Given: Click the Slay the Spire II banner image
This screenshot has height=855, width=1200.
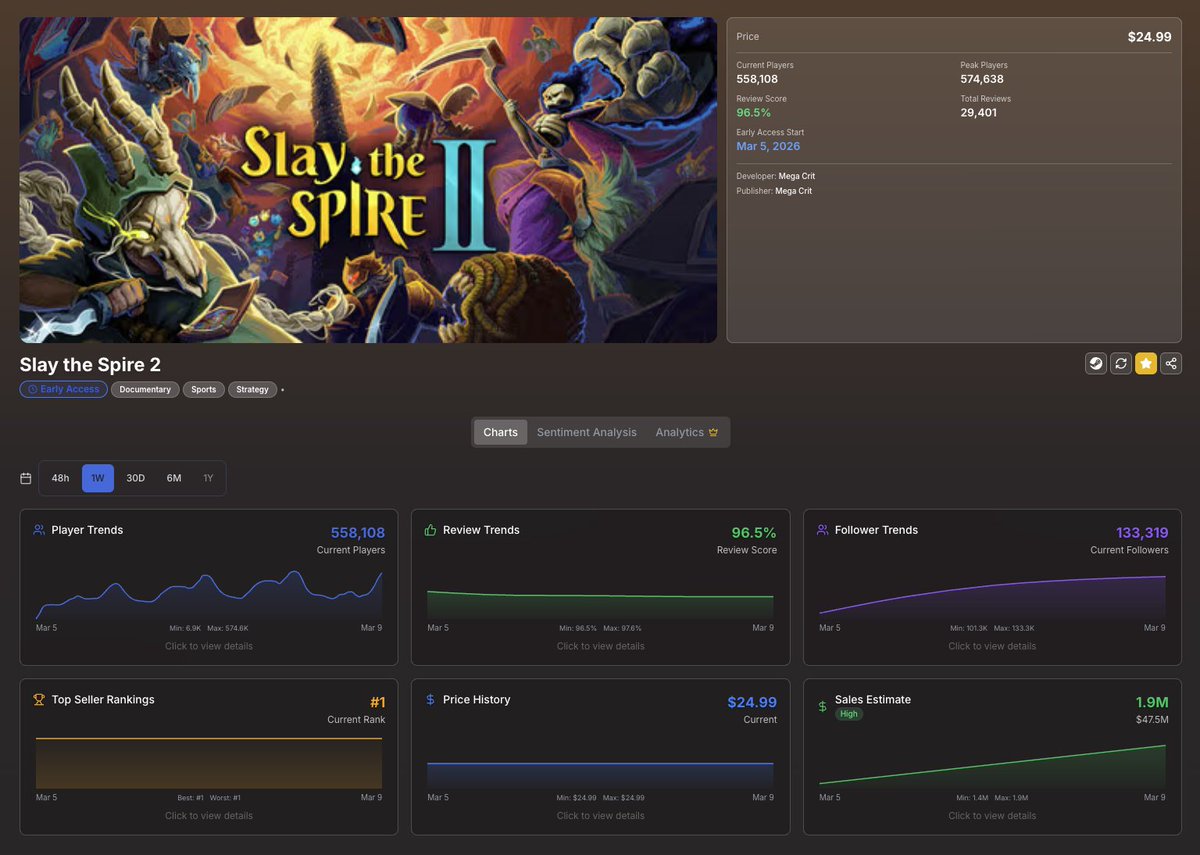Looking at the screenshot, I should pyautogui.click(x=368, y=180).
